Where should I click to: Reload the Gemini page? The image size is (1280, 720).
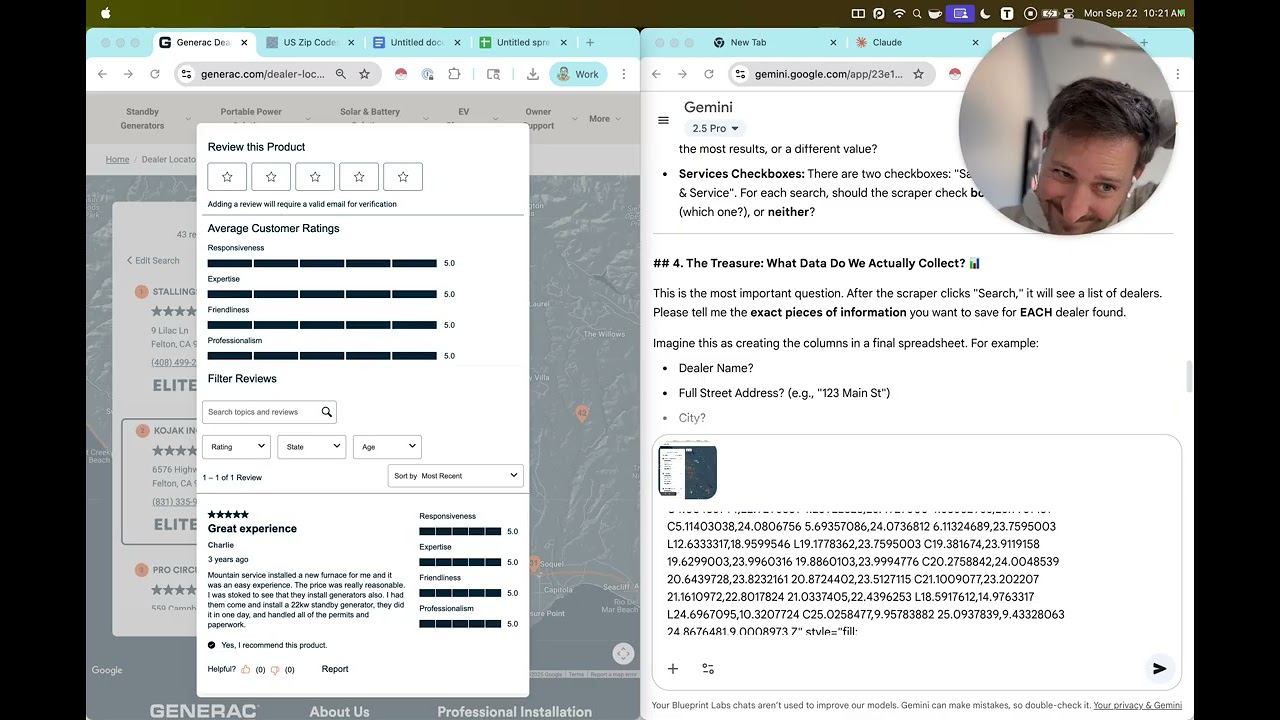click(709, 74)
